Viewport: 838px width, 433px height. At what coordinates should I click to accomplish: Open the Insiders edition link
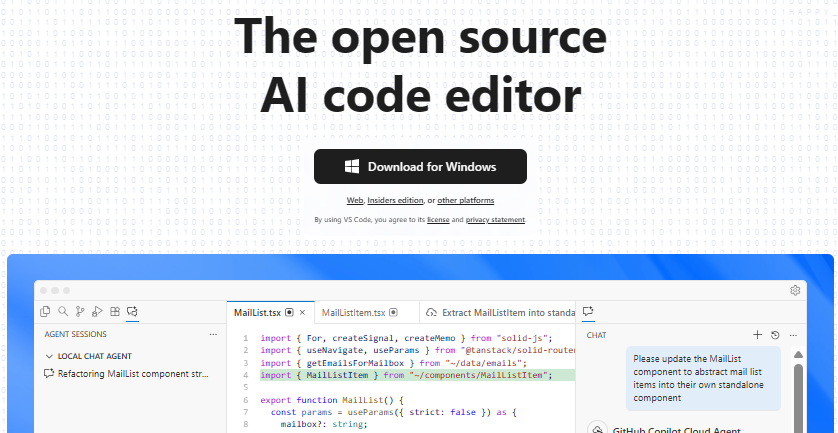pyautogui.click(x=395, y=200)
